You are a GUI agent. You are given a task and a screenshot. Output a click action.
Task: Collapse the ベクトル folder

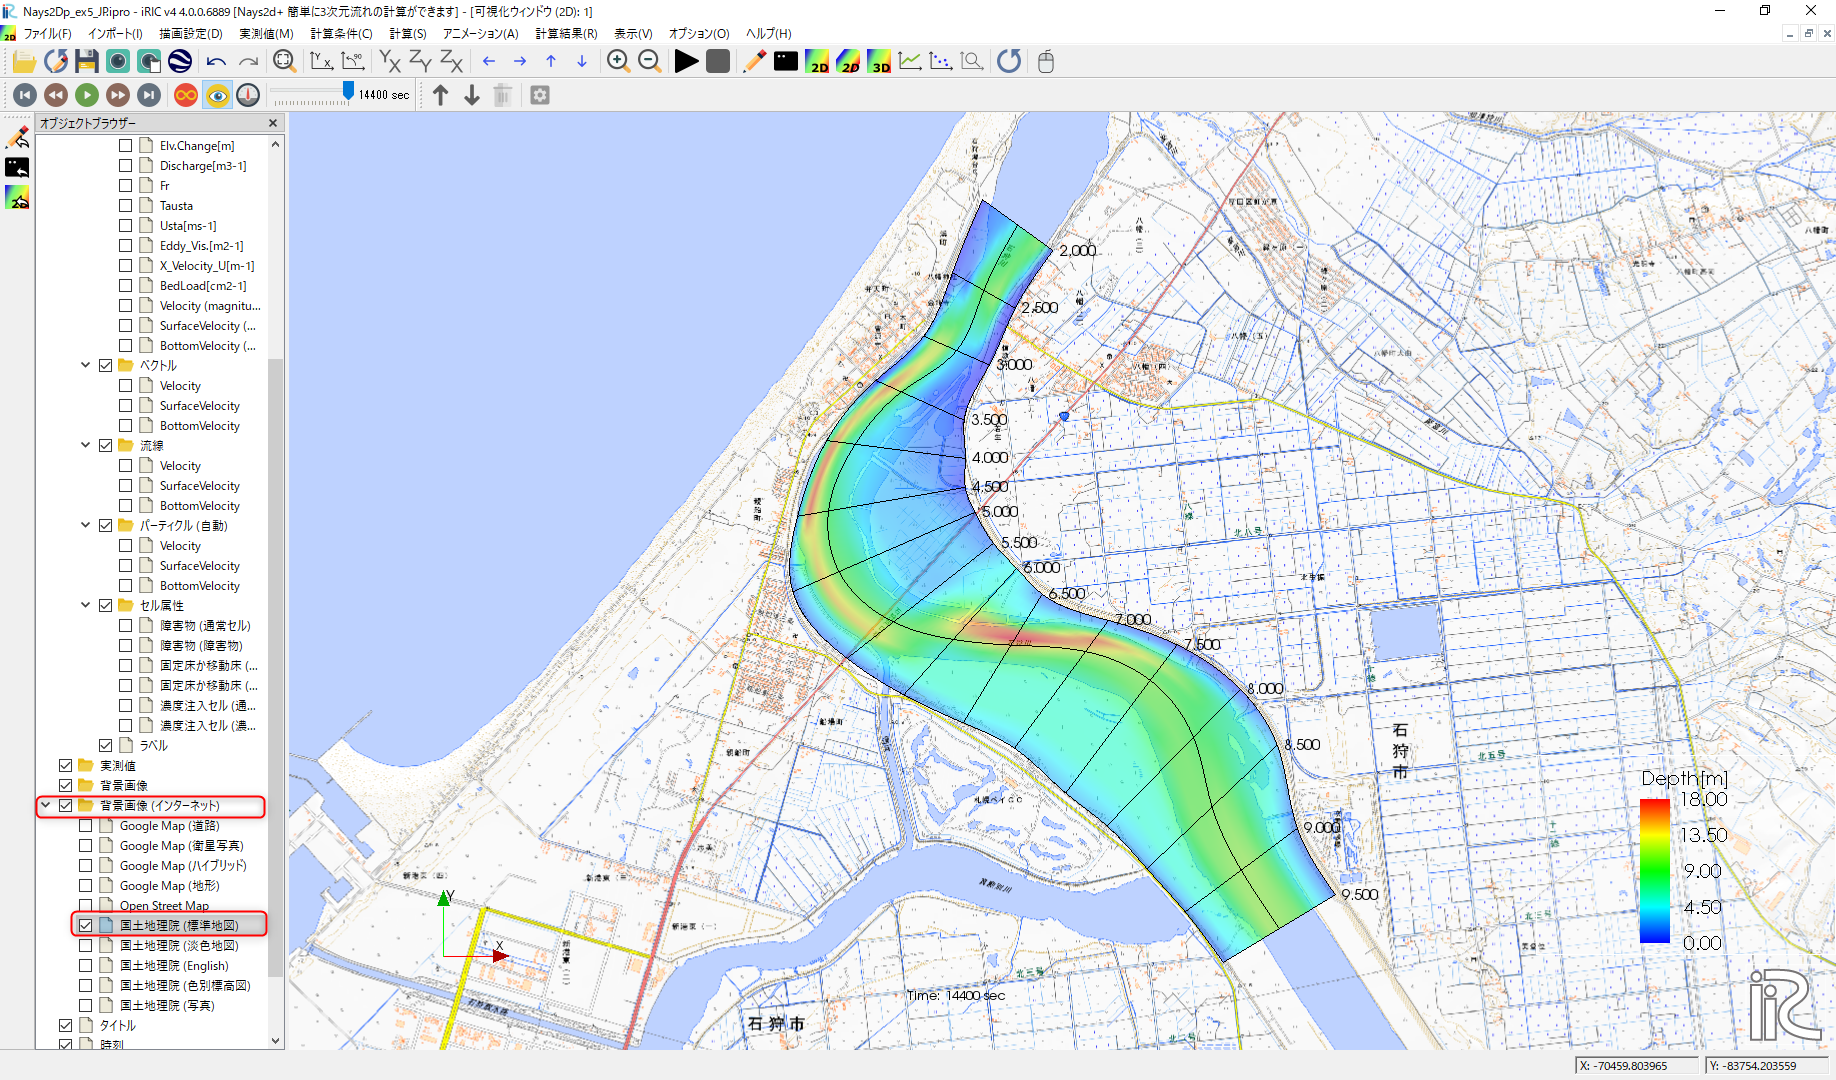coord(86,366)
